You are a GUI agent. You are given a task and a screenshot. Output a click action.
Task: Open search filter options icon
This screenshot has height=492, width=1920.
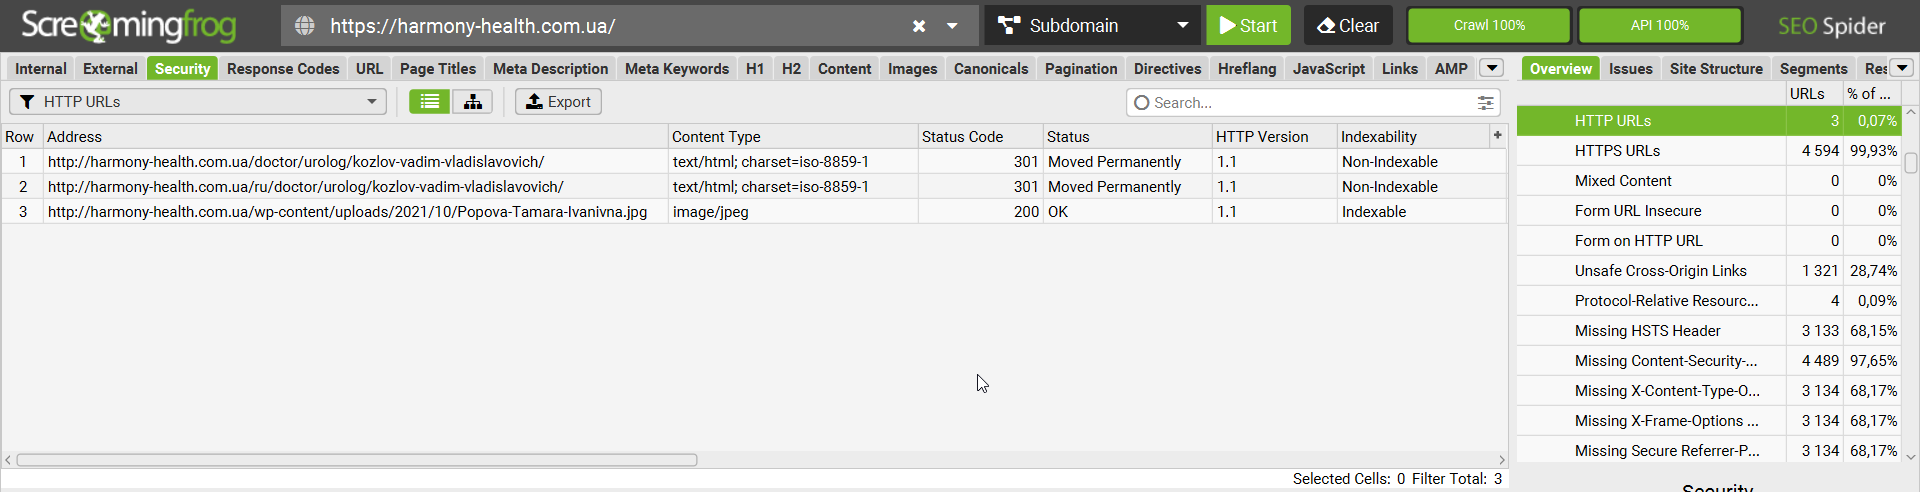point(1486,102)
